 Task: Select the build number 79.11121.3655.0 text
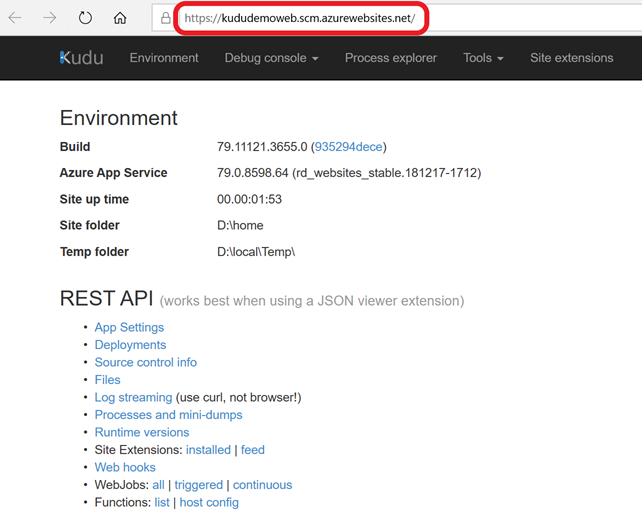point(262,147)
